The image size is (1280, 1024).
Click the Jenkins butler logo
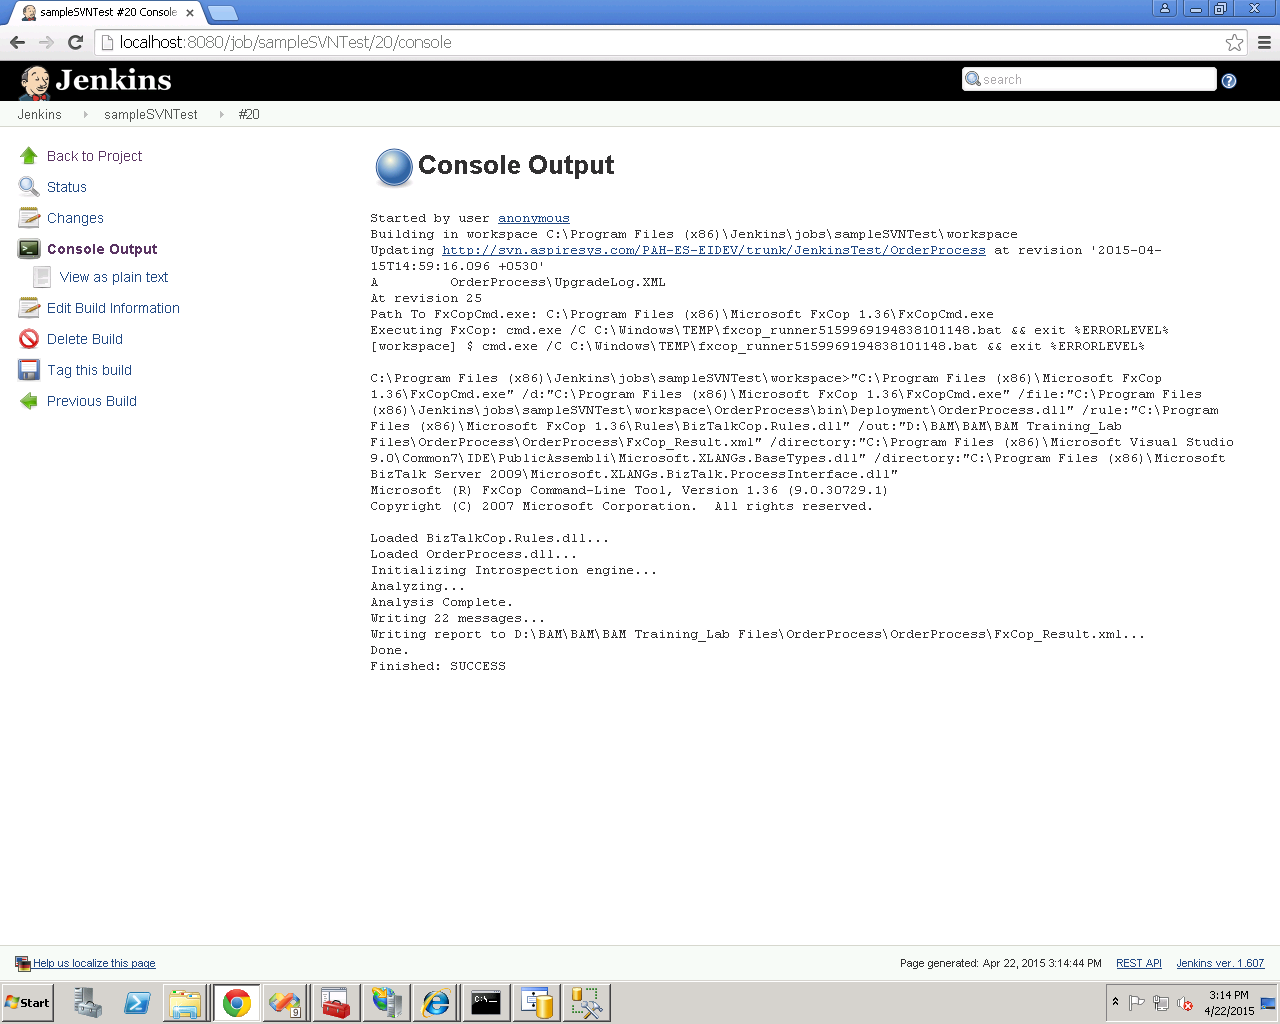pos(35,83)
